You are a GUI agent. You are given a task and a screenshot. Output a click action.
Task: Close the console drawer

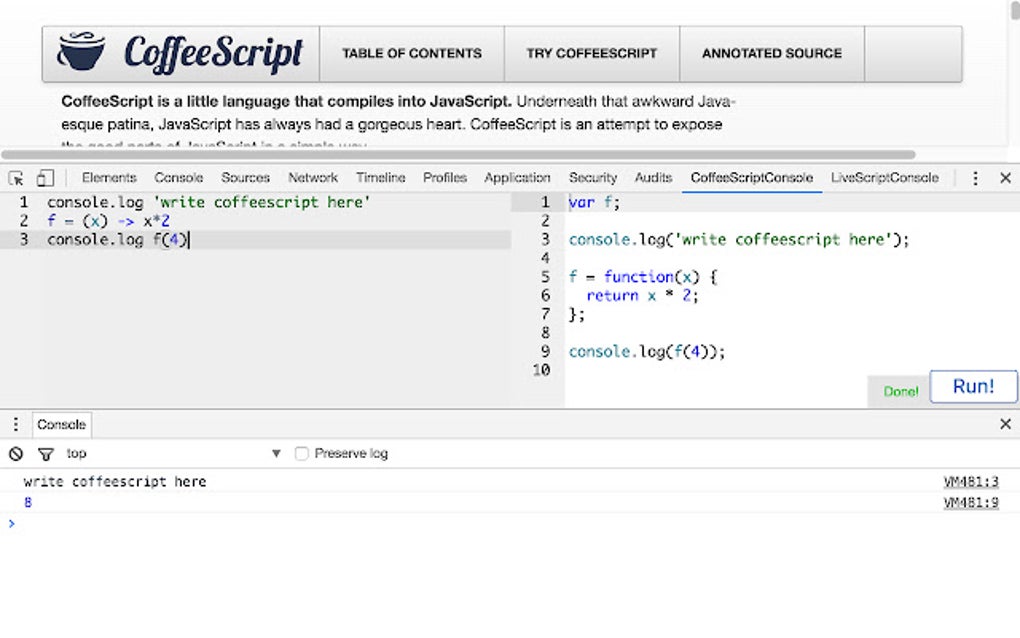pos(1005,424)
